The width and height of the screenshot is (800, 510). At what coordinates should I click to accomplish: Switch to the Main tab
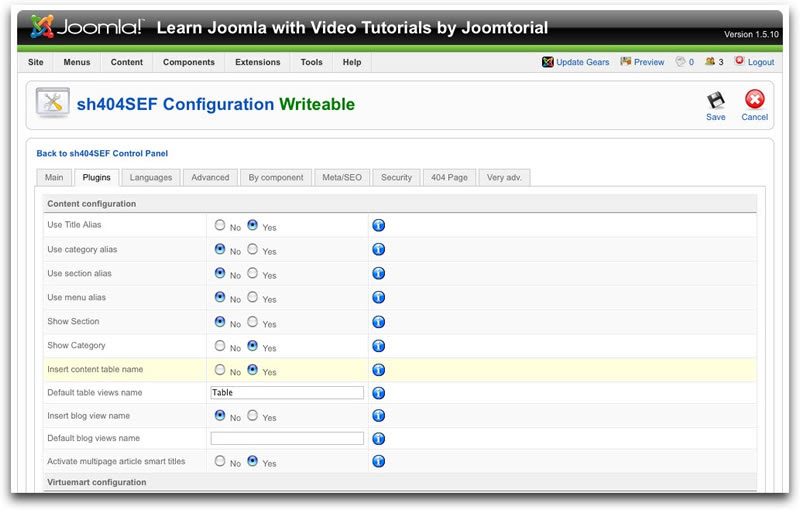(x=54, y=177)
